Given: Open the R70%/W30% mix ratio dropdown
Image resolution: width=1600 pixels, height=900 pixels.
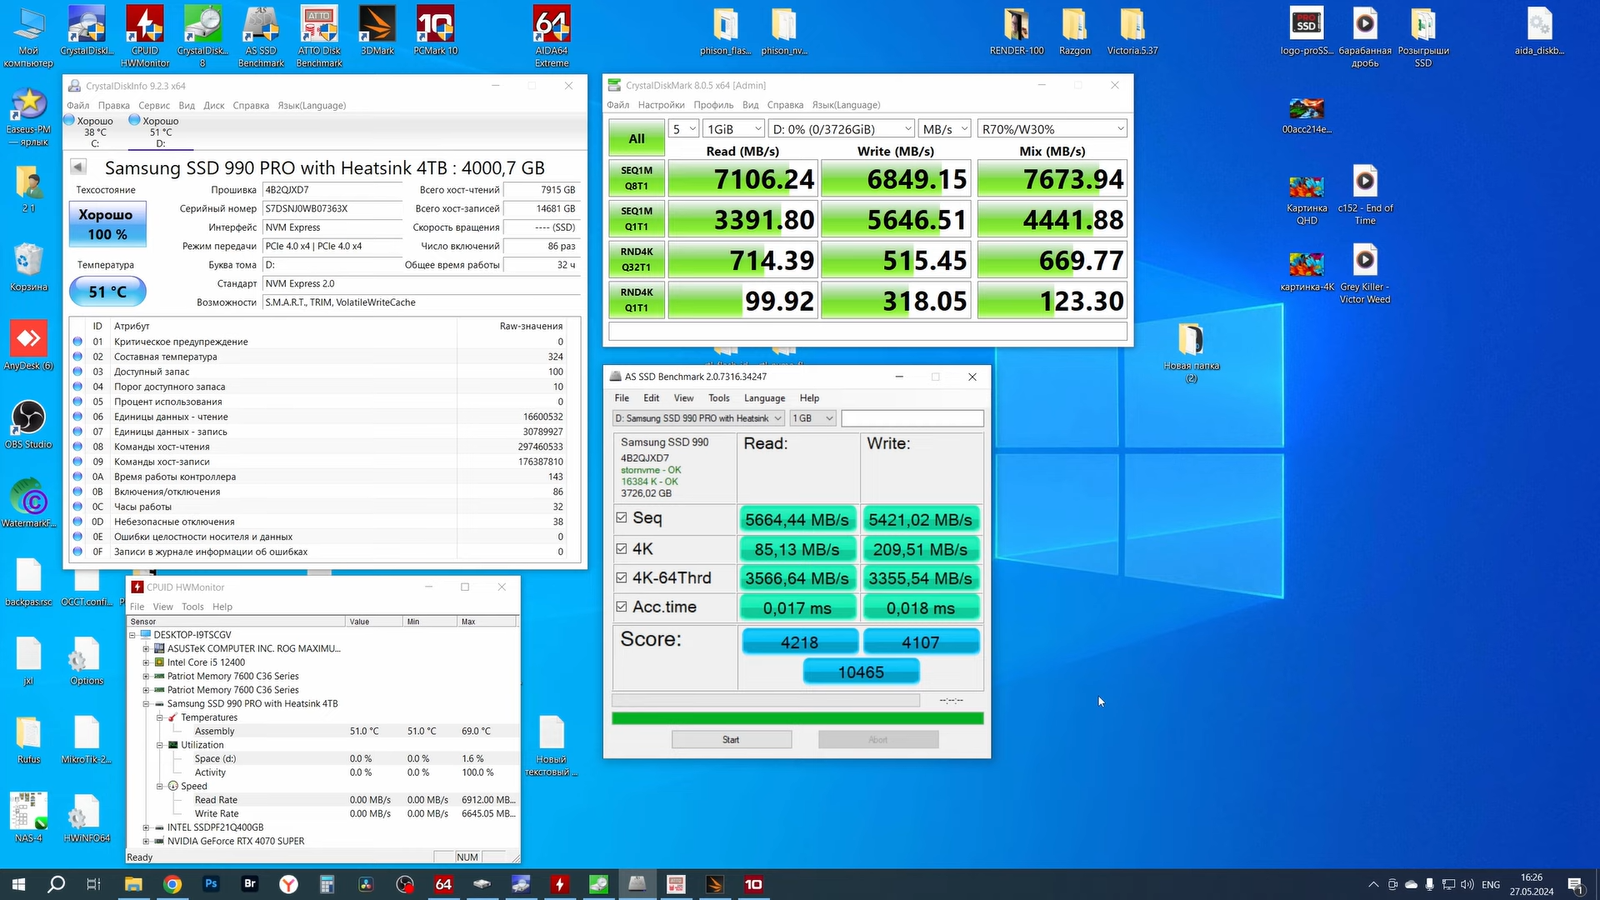Looking at the screenshot, I should click(x=1052, y=129).
